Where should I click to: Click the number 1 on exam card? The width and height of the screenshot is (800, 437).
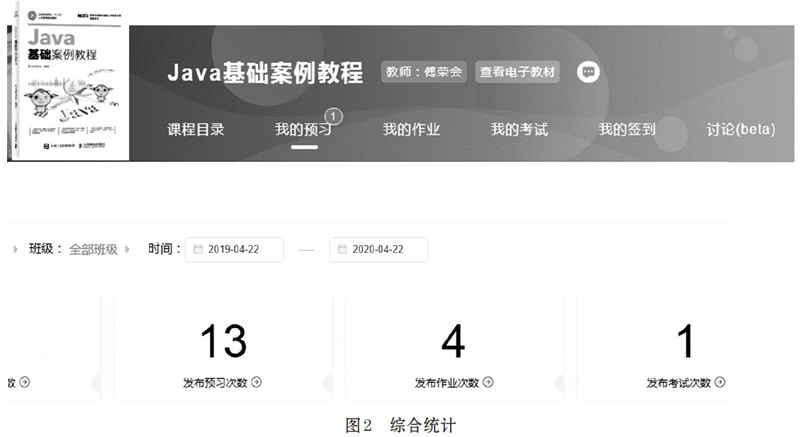(685, 341)
